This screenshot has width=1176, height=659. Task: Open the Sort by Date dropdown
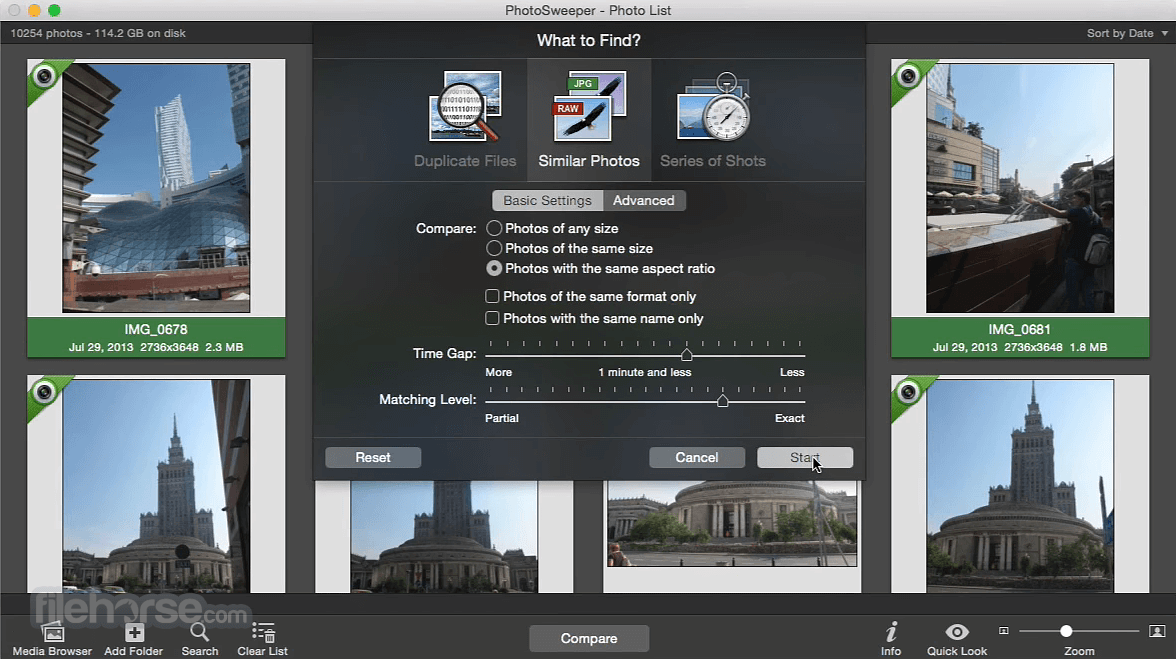point(1127,33)
